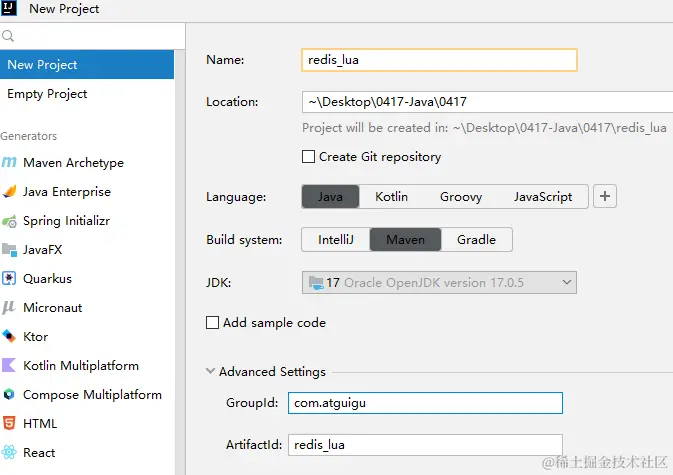Click the Maven Archetype generator icon
673x475 pixels.
(9, 163)
